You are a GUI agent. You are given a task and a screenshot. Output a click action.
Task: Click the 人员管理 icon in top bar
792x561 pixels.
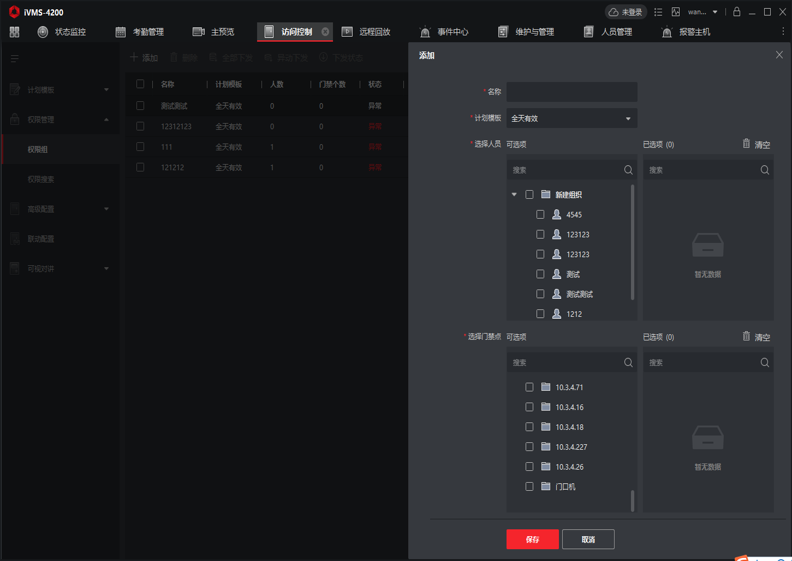(589, 32)
